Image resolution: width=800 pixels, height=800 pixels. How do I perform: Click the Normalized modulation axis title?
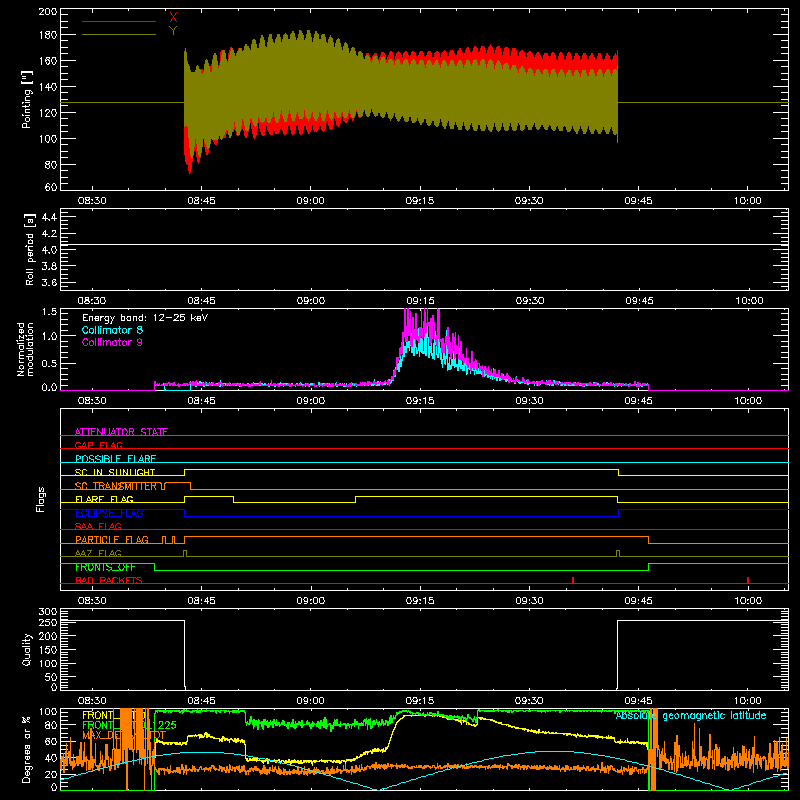[25, 349]
